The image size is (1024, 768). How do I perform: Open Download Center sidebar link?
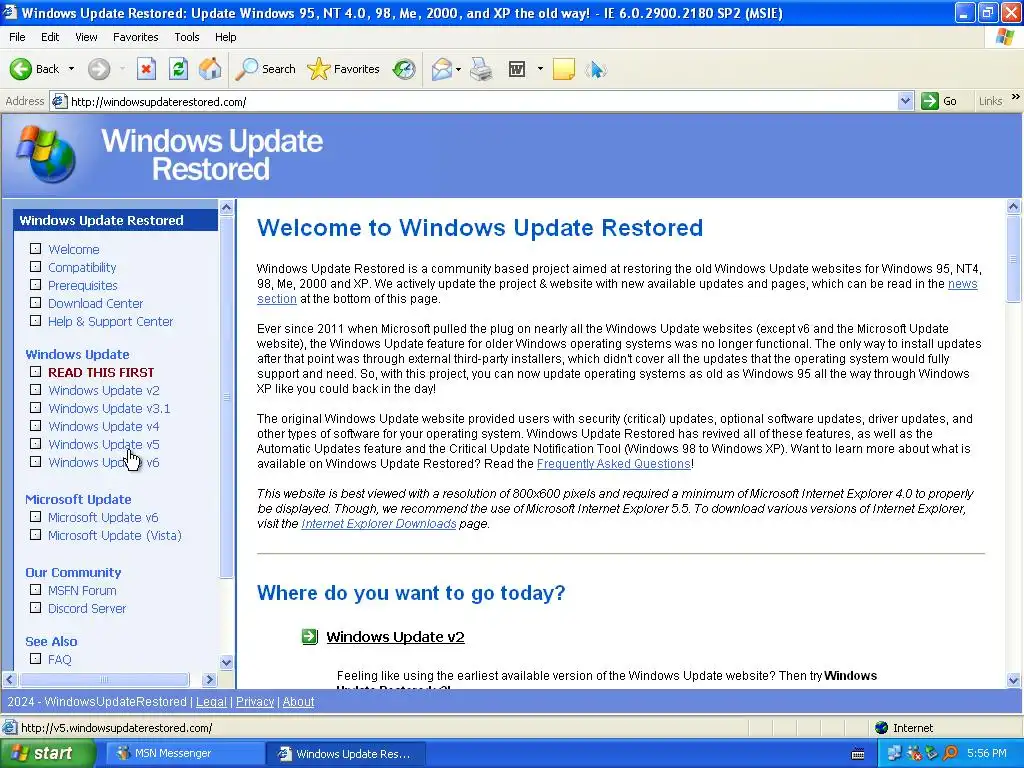pyautogui.click(x=95, y=303)
